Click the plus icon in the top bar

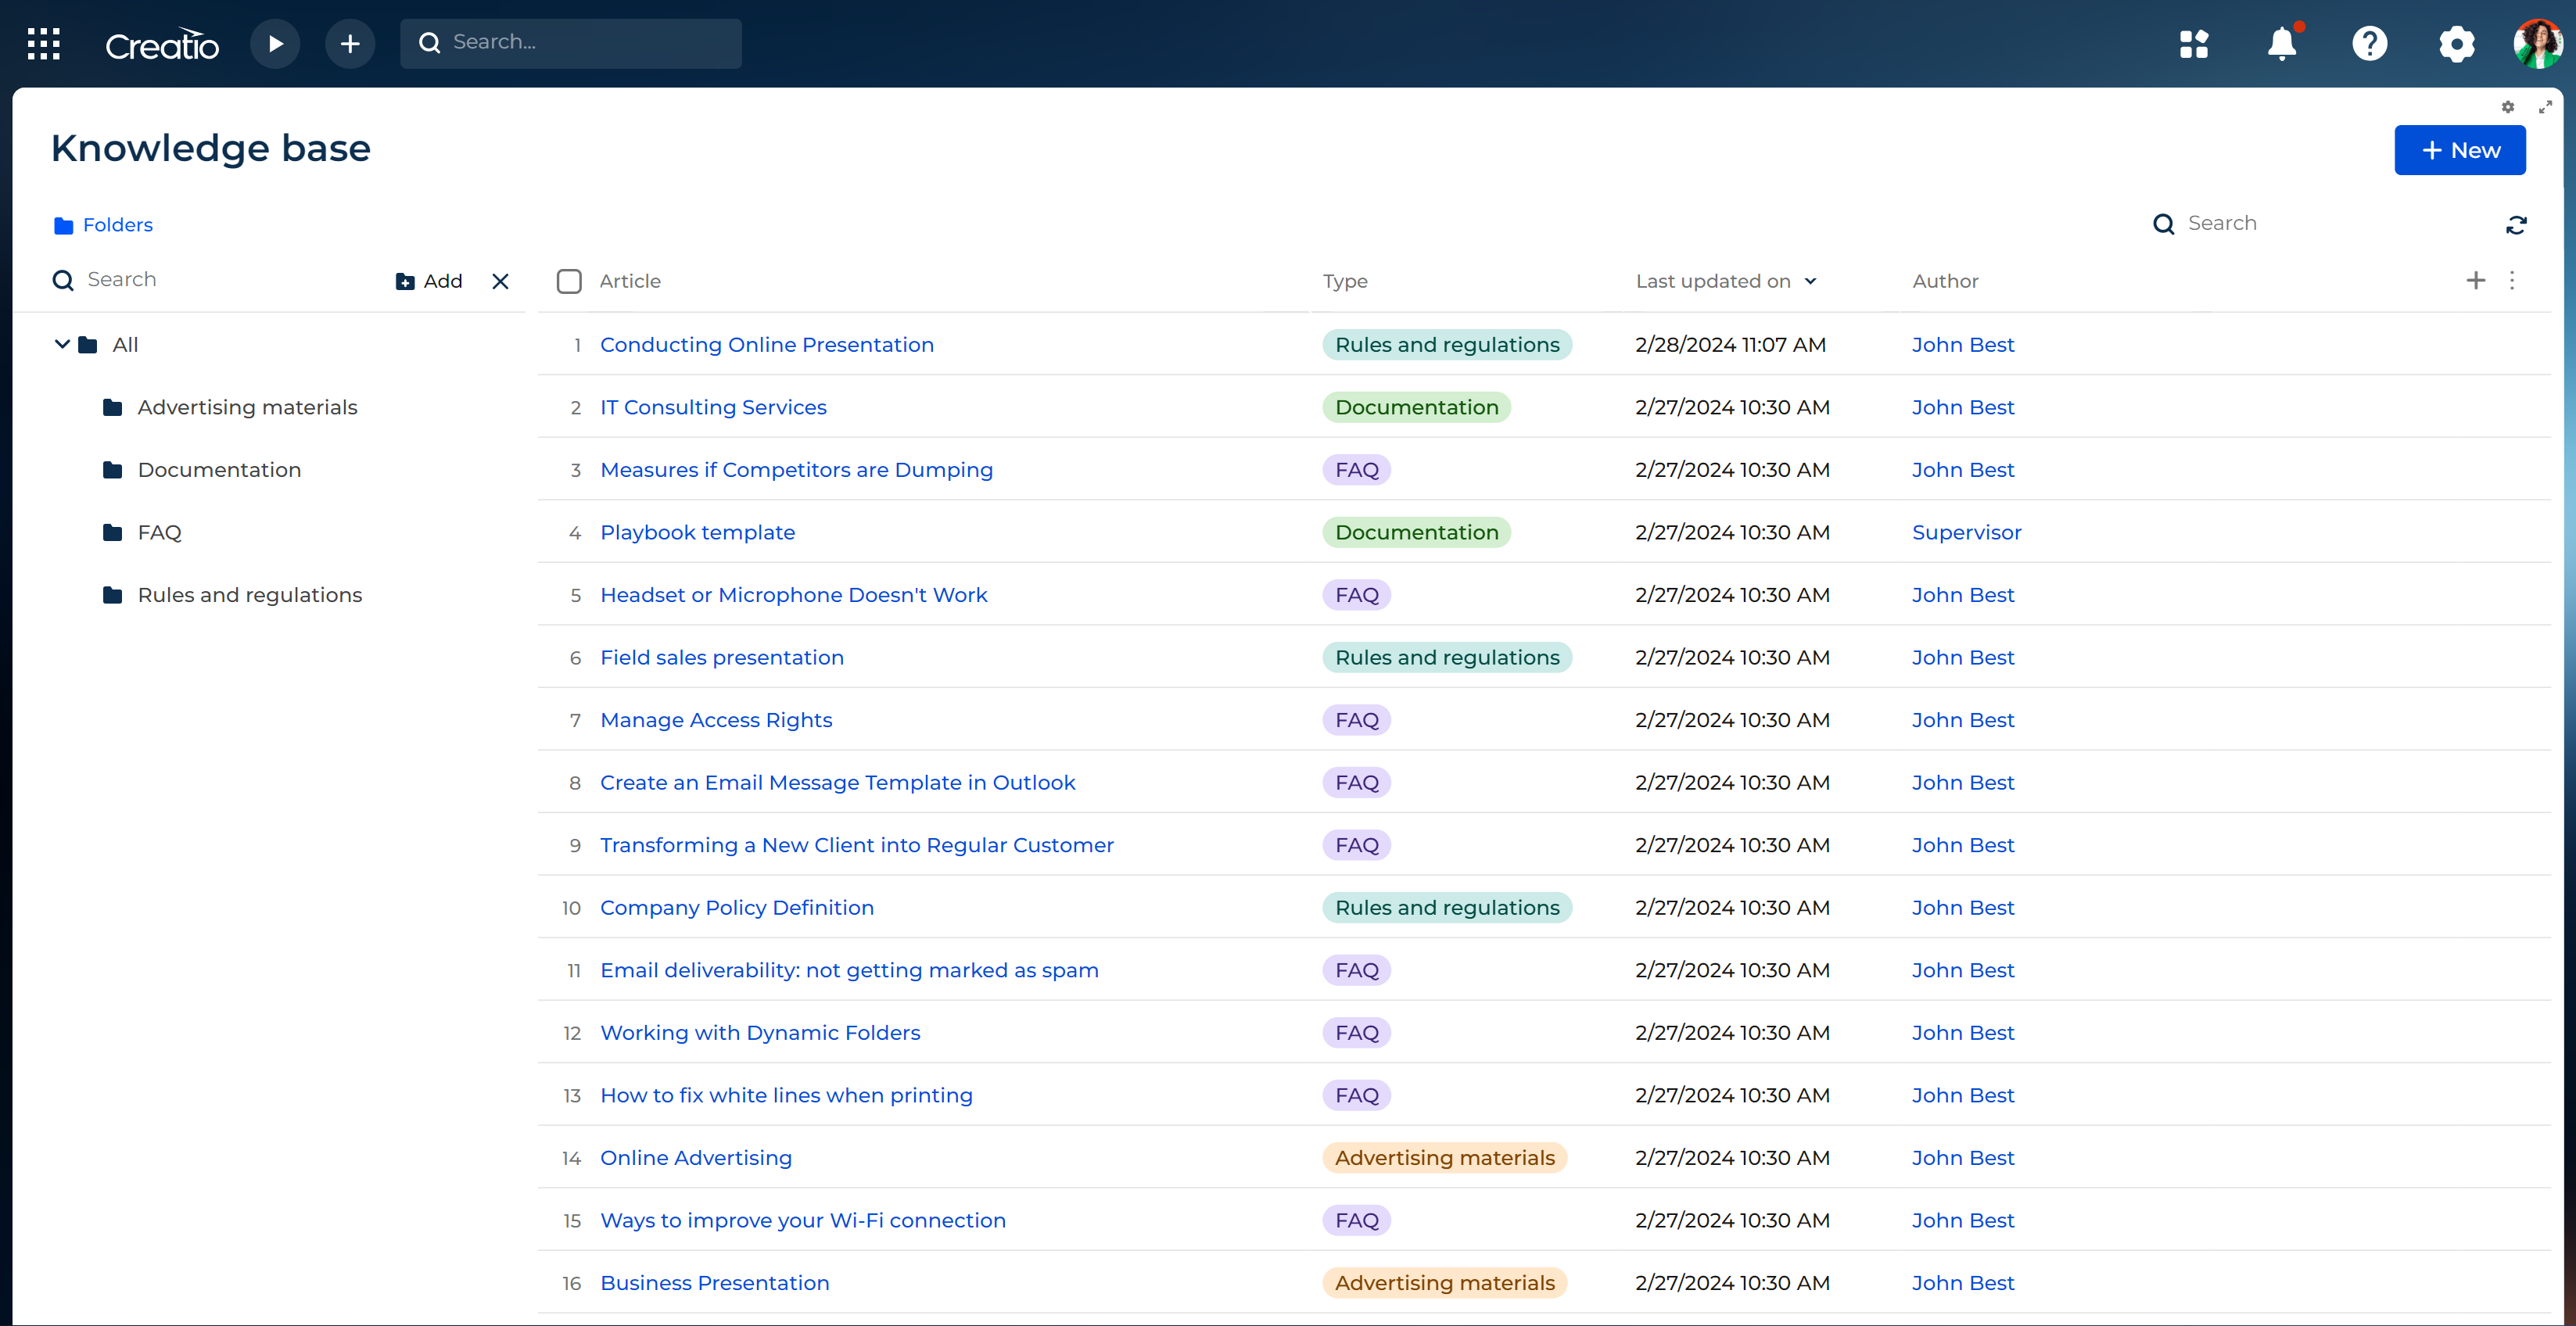(350, 43)
